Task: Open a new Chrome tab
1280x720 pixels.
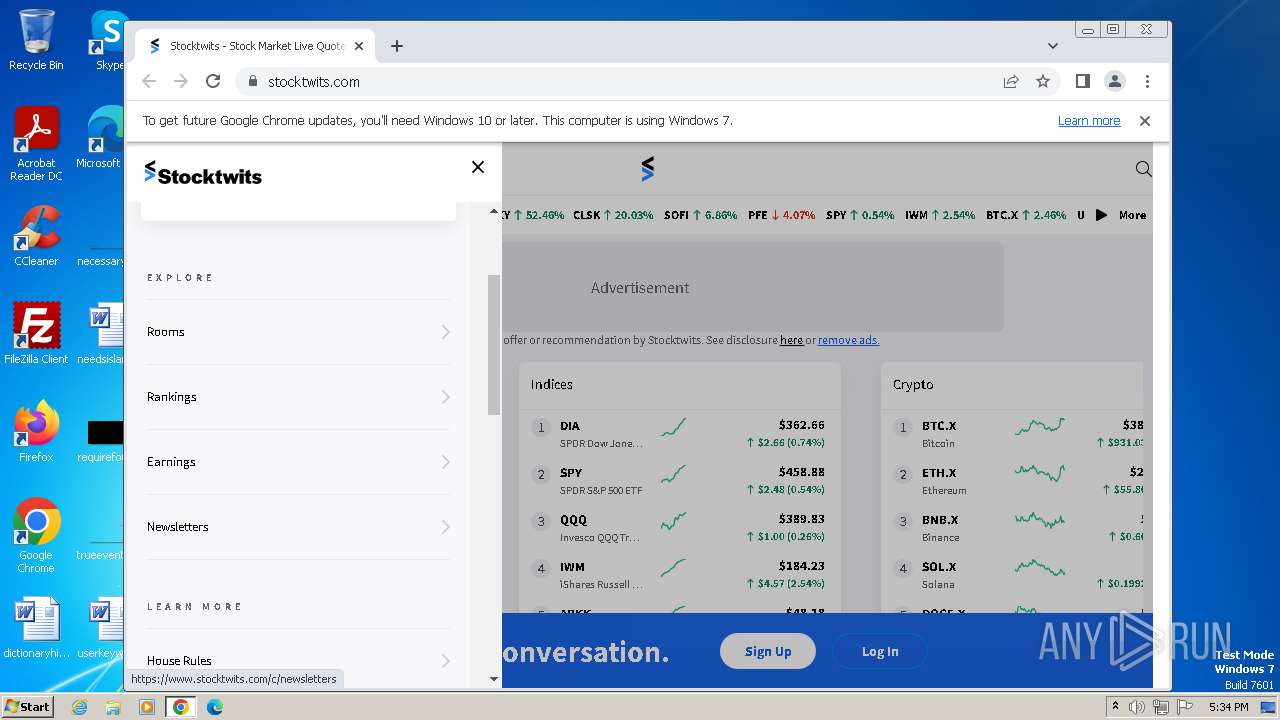Action: pyautogui.click(x=397, y=46)
